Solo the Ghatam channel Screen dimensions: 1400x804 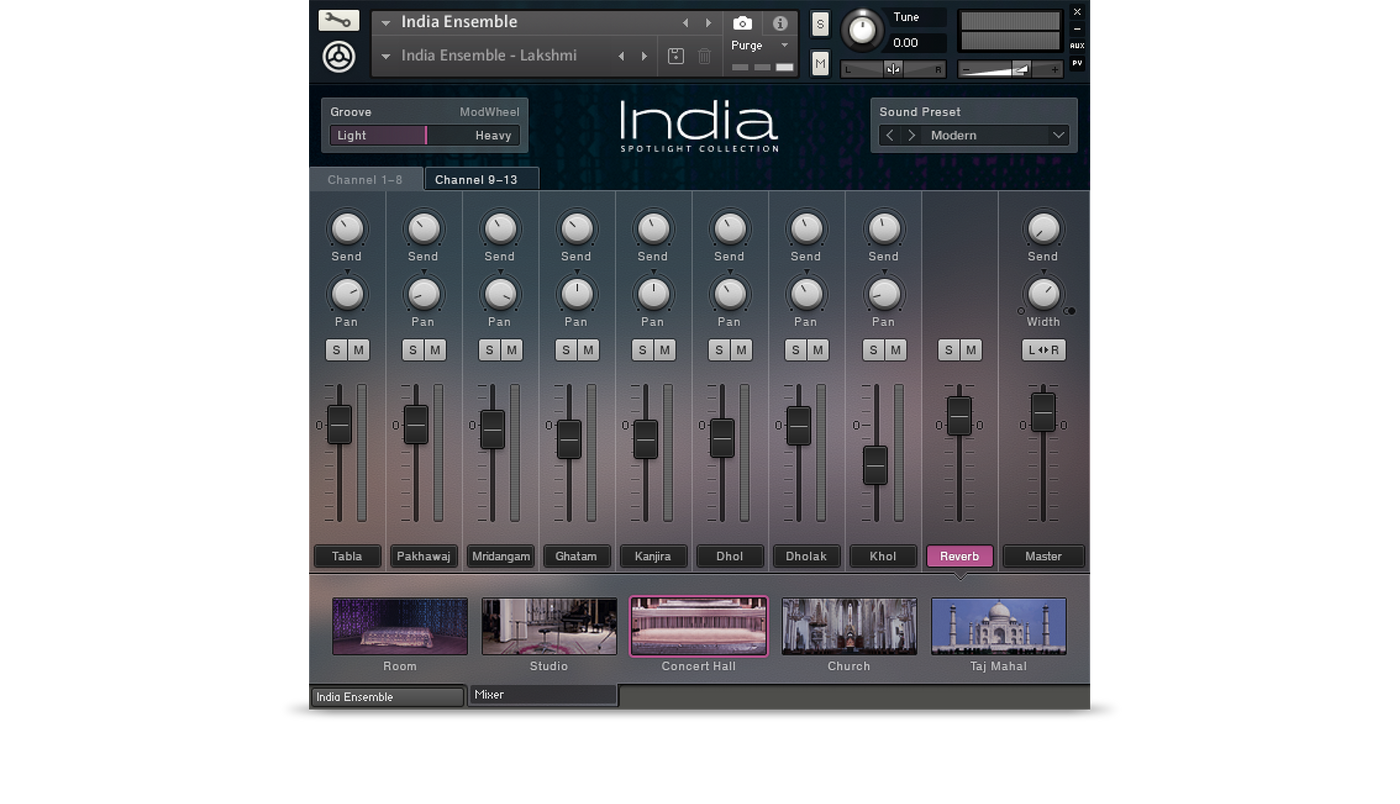click(566, 350)
